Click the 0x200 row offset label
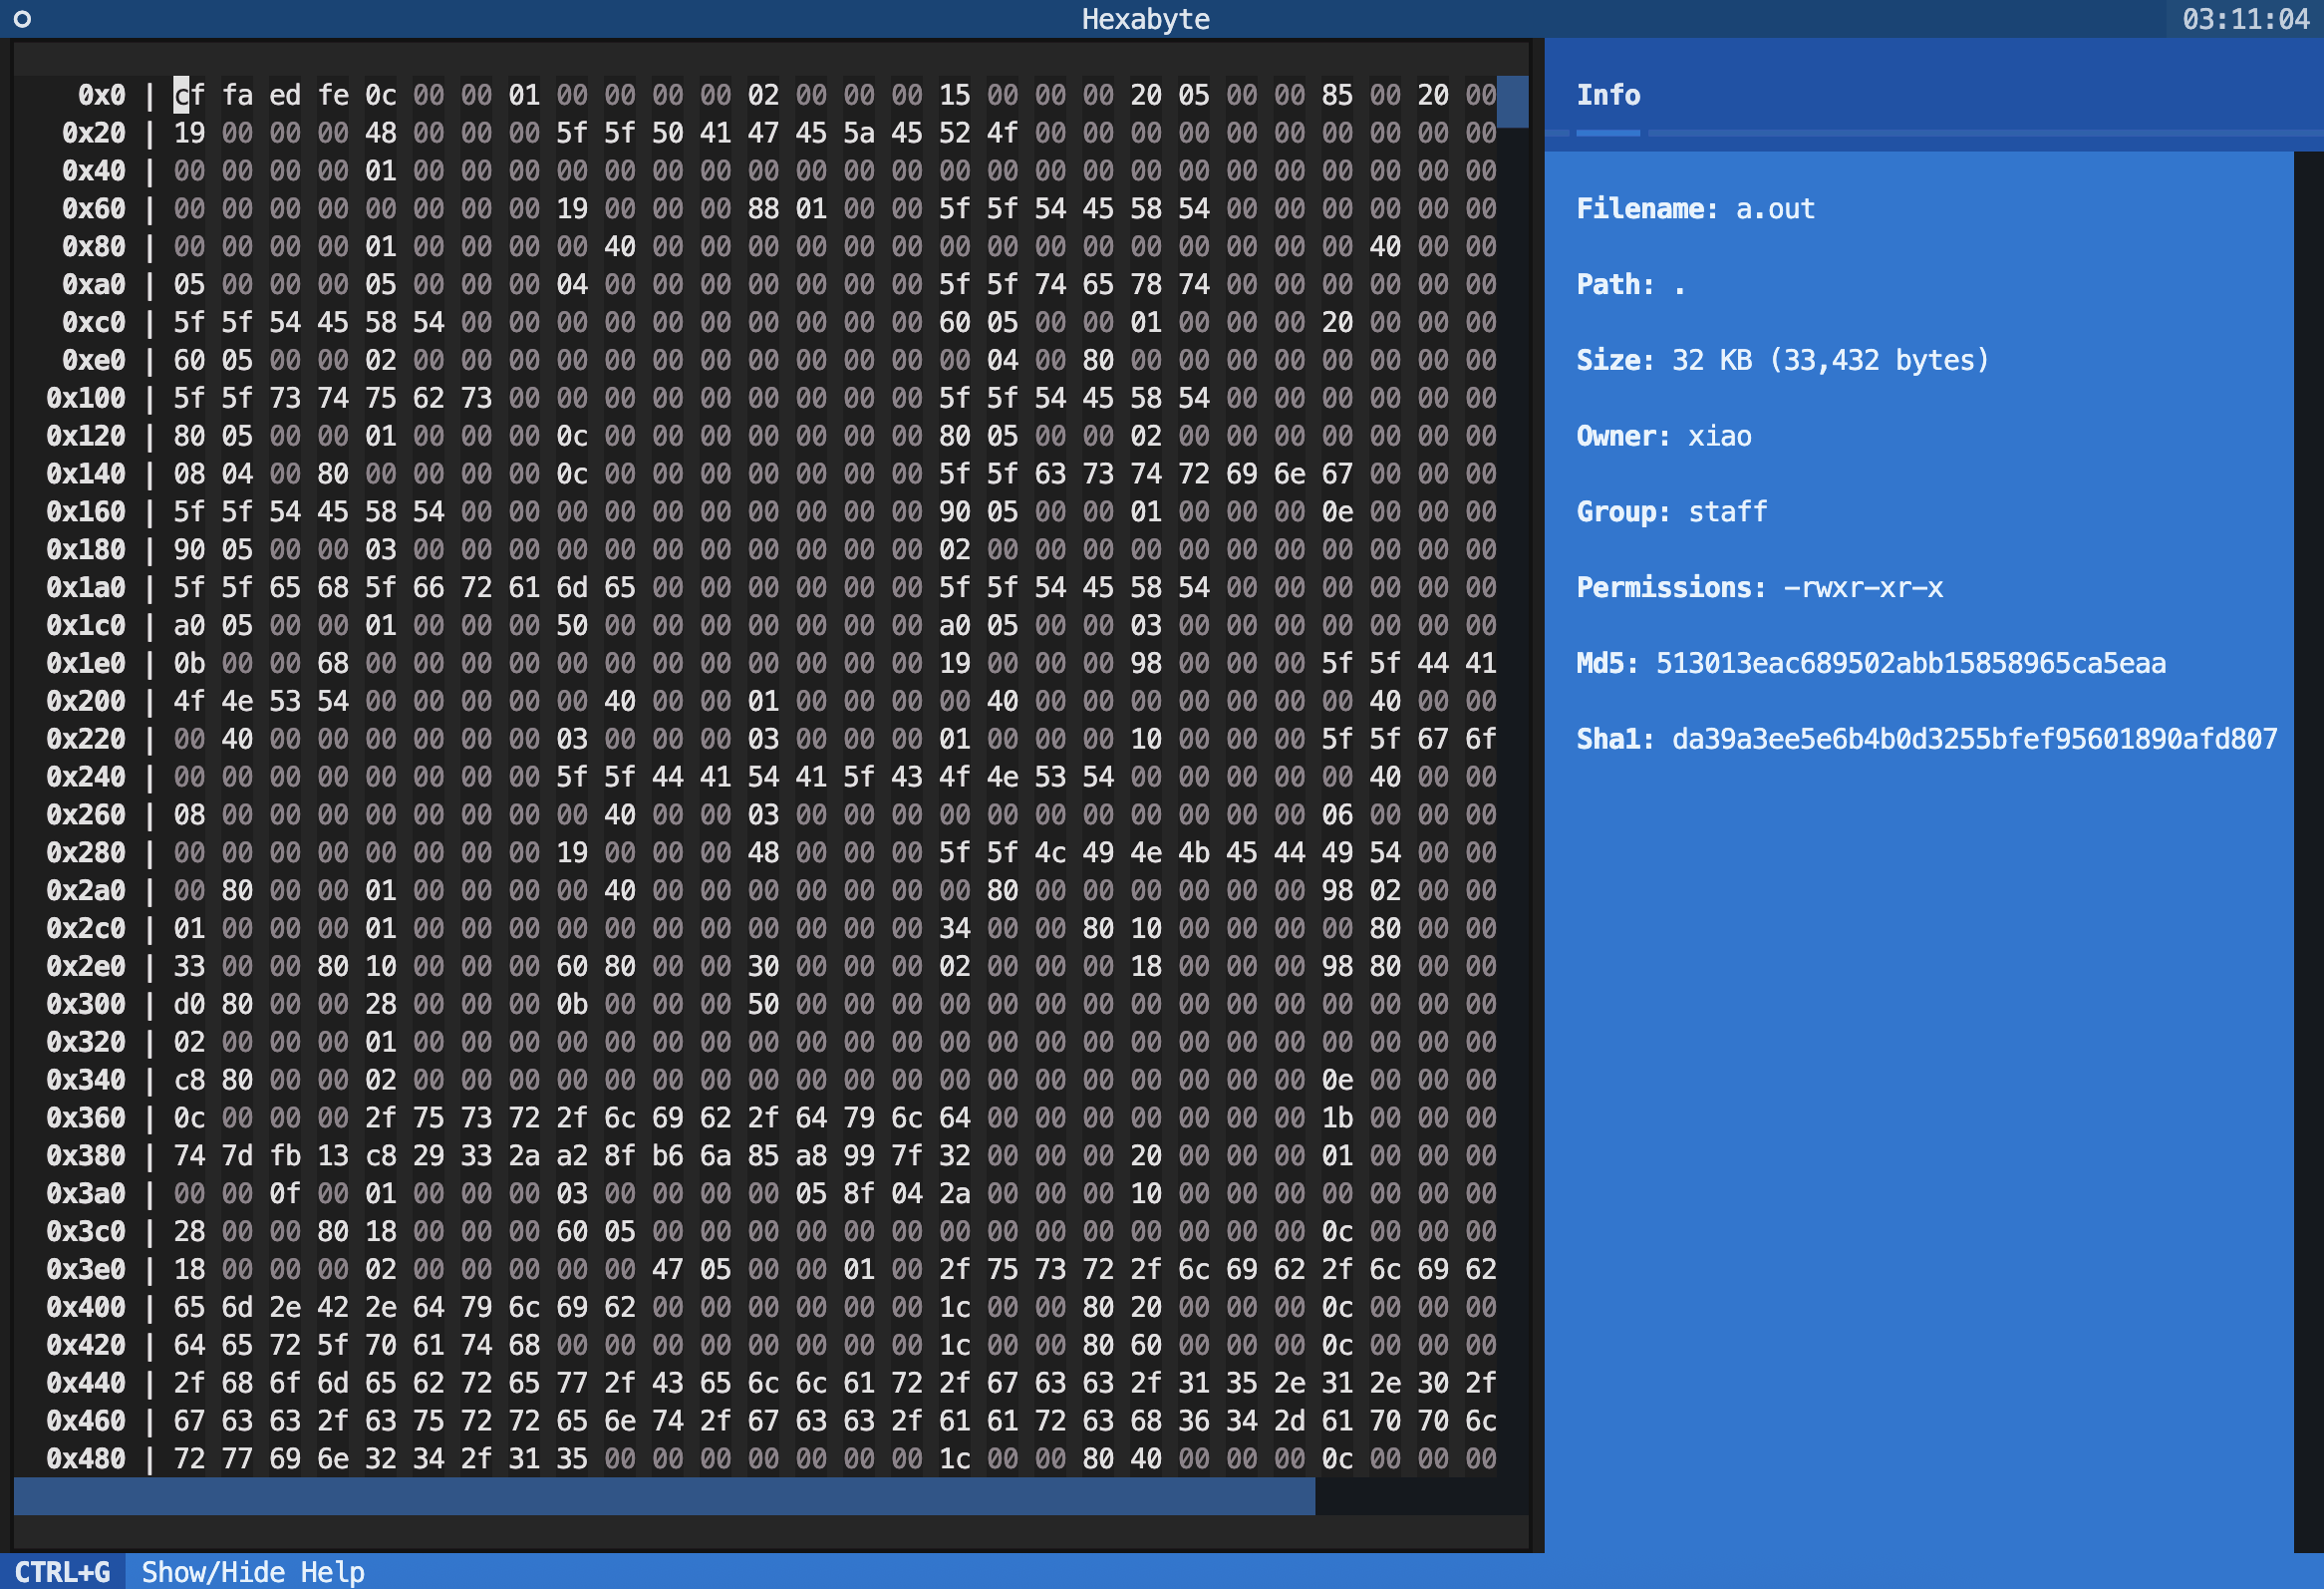This screenshot has width=2324, height=1589. pyautogui.click(x=86, y=701)
